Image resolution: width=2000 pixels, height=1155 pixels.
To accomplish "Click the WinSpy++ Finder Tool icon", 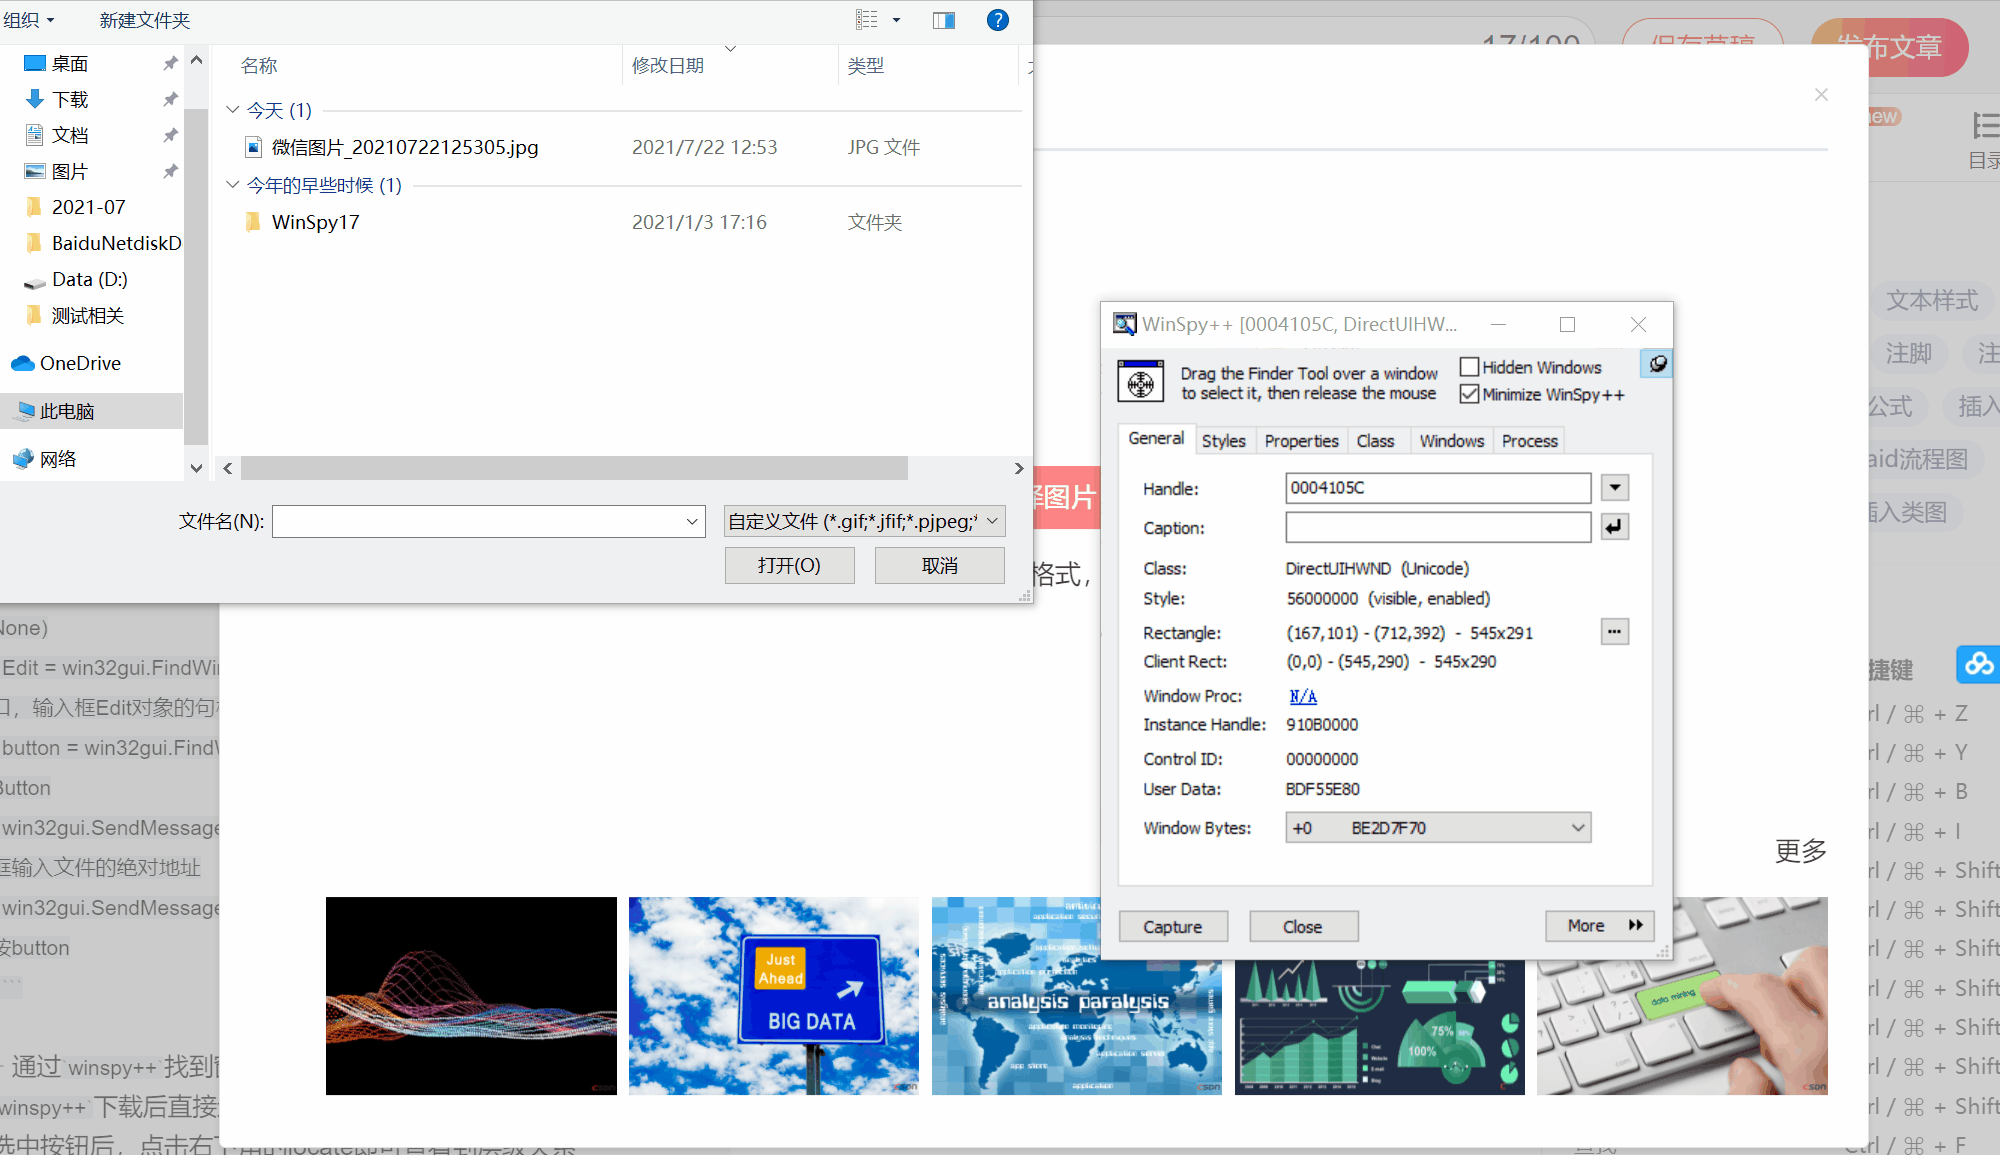I will click(1141, 382).
